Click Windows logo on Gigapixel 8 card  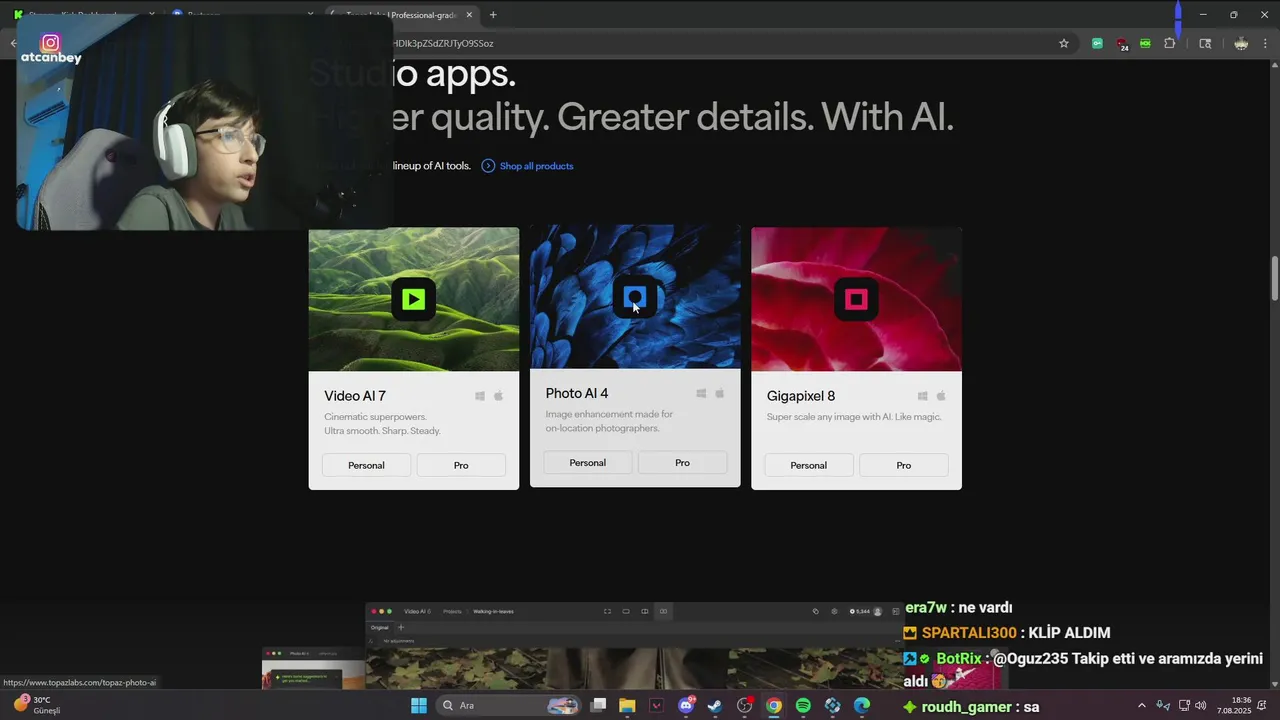[x=923, y=396]
